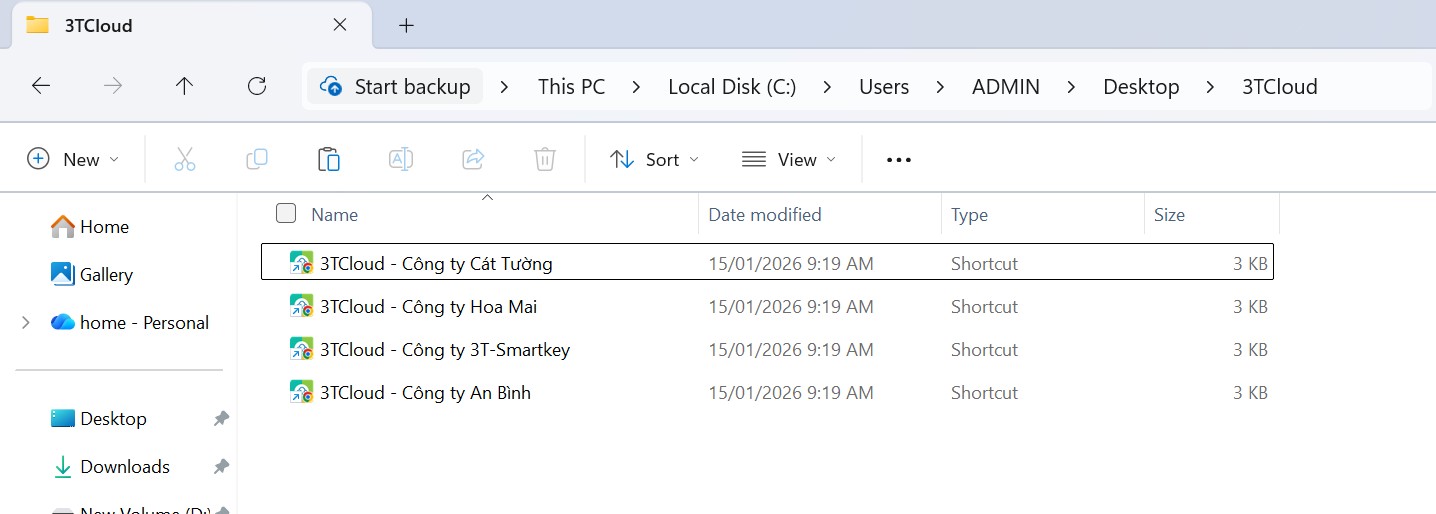Expand the home - Personal tree node
The width and height of the screenshot is (1436, 514).
click(x=26, y=322)
